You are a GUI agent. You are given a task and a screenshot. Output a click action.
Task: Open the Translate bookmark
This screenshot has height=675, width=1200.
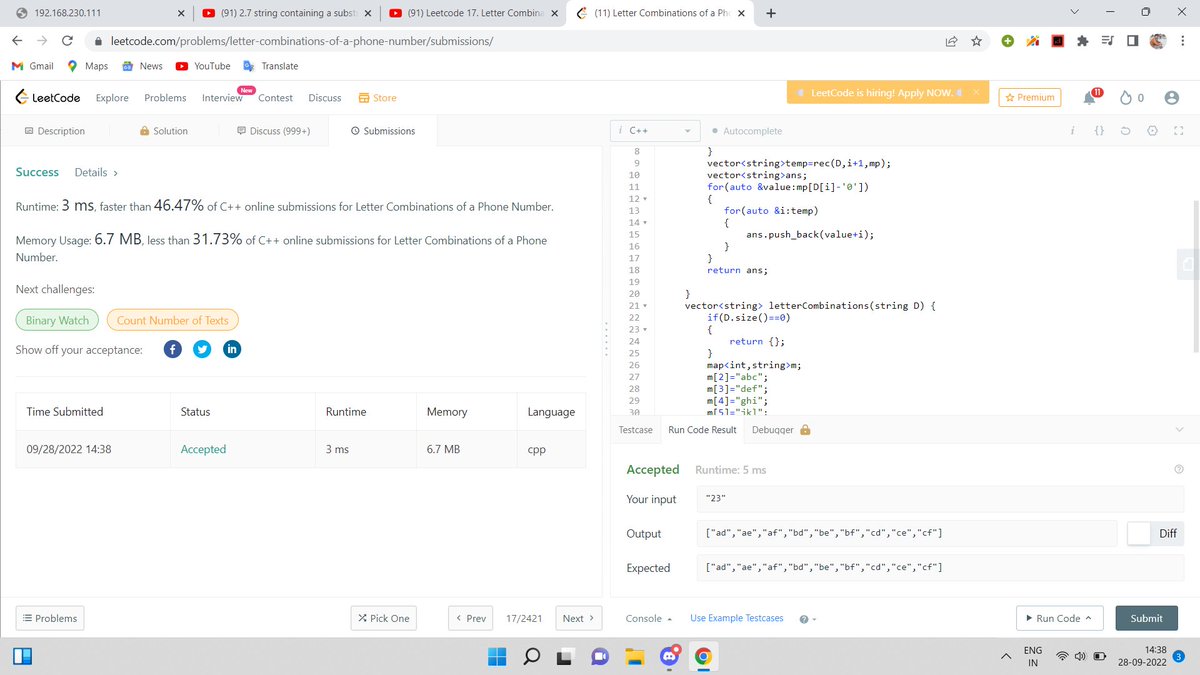coord(270,66)
